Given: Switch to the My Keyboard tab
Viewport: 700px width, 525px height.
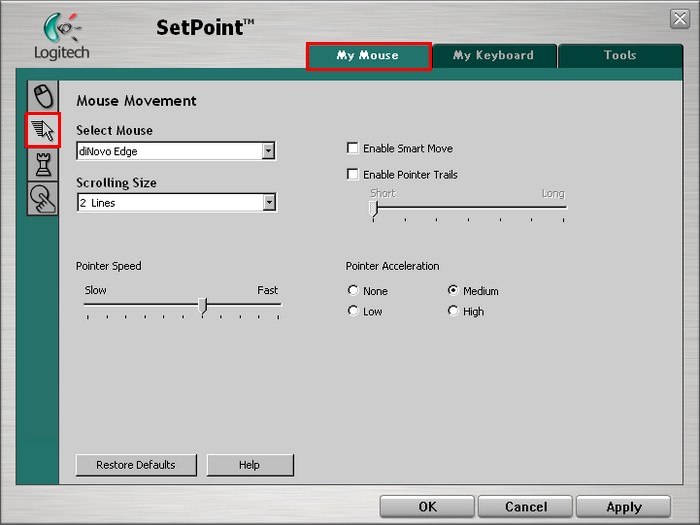Looking at the screenshot, I should click(x=494, y=56).
